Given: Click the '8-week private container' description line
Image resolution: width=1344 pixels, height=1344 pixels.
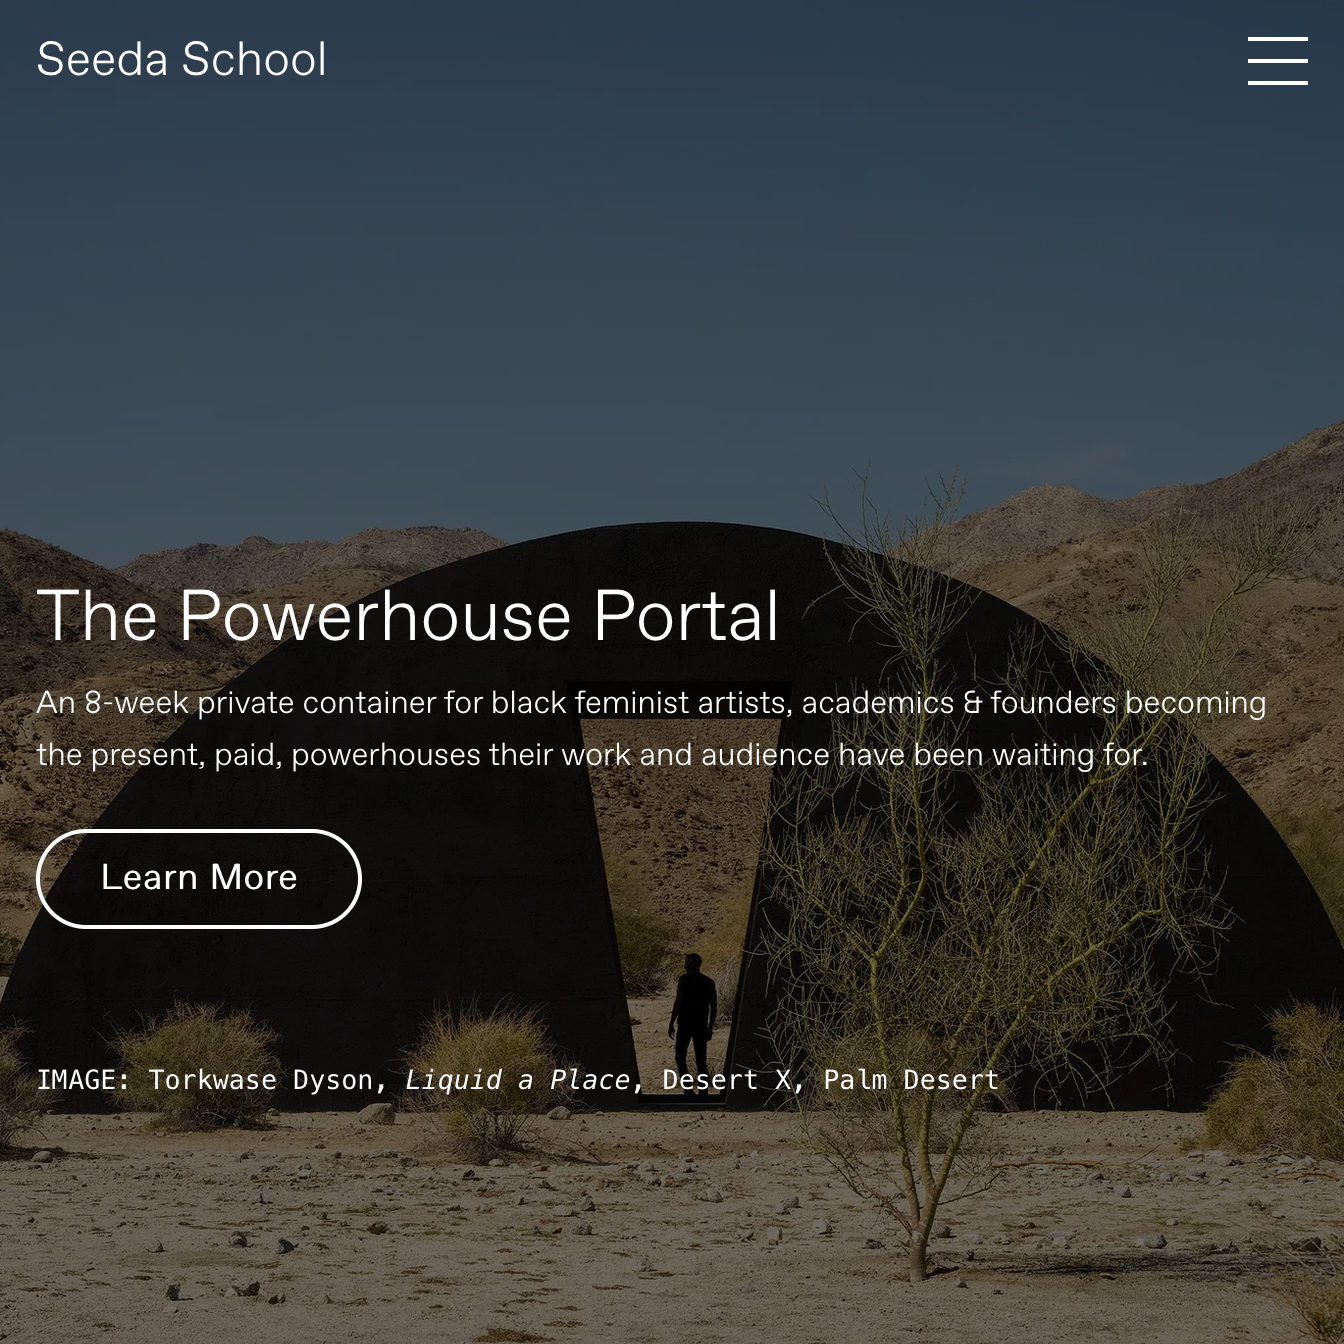Looking at the screenshot, I should coord(651,703).
